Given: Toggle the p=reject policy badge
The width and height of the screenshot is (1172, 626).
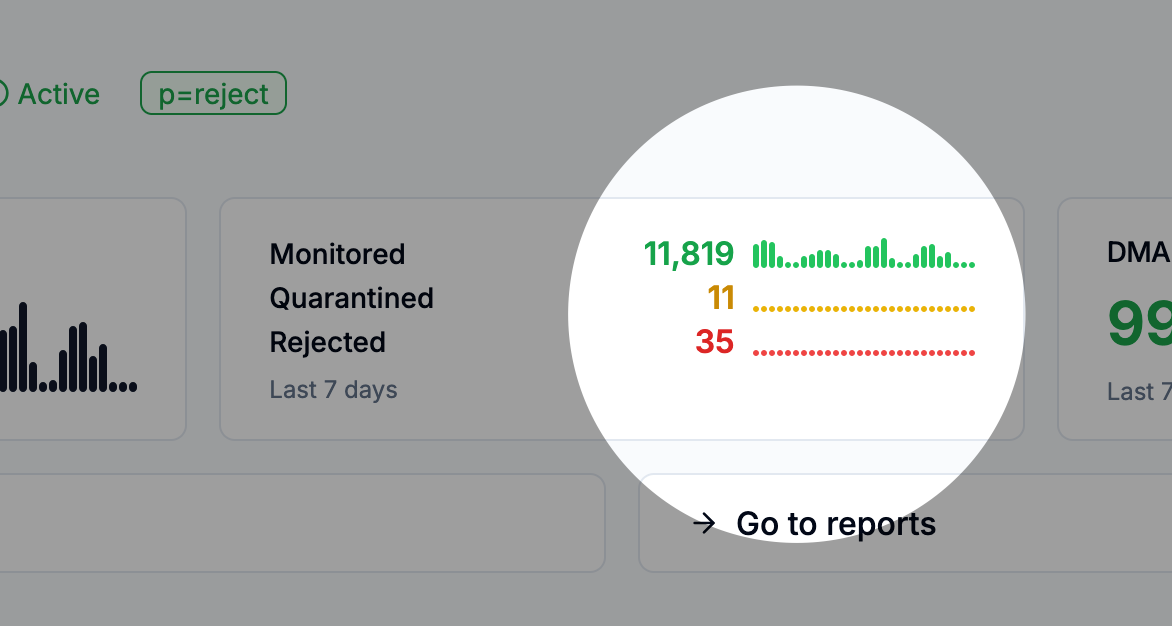Looking at the screenshot, I should [x=213, y=93].
